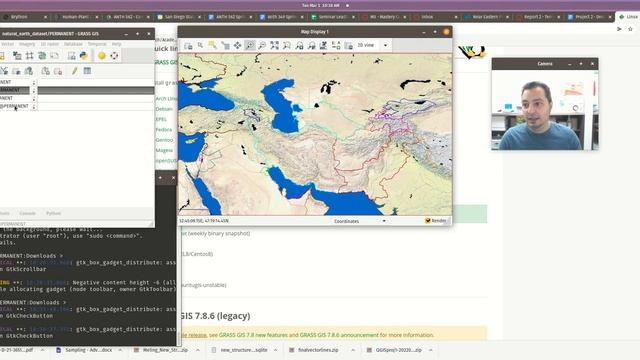Select the highlighted dark layer row
The width and height of the screenshot is (640, 360).
click(x=77, y=90)
